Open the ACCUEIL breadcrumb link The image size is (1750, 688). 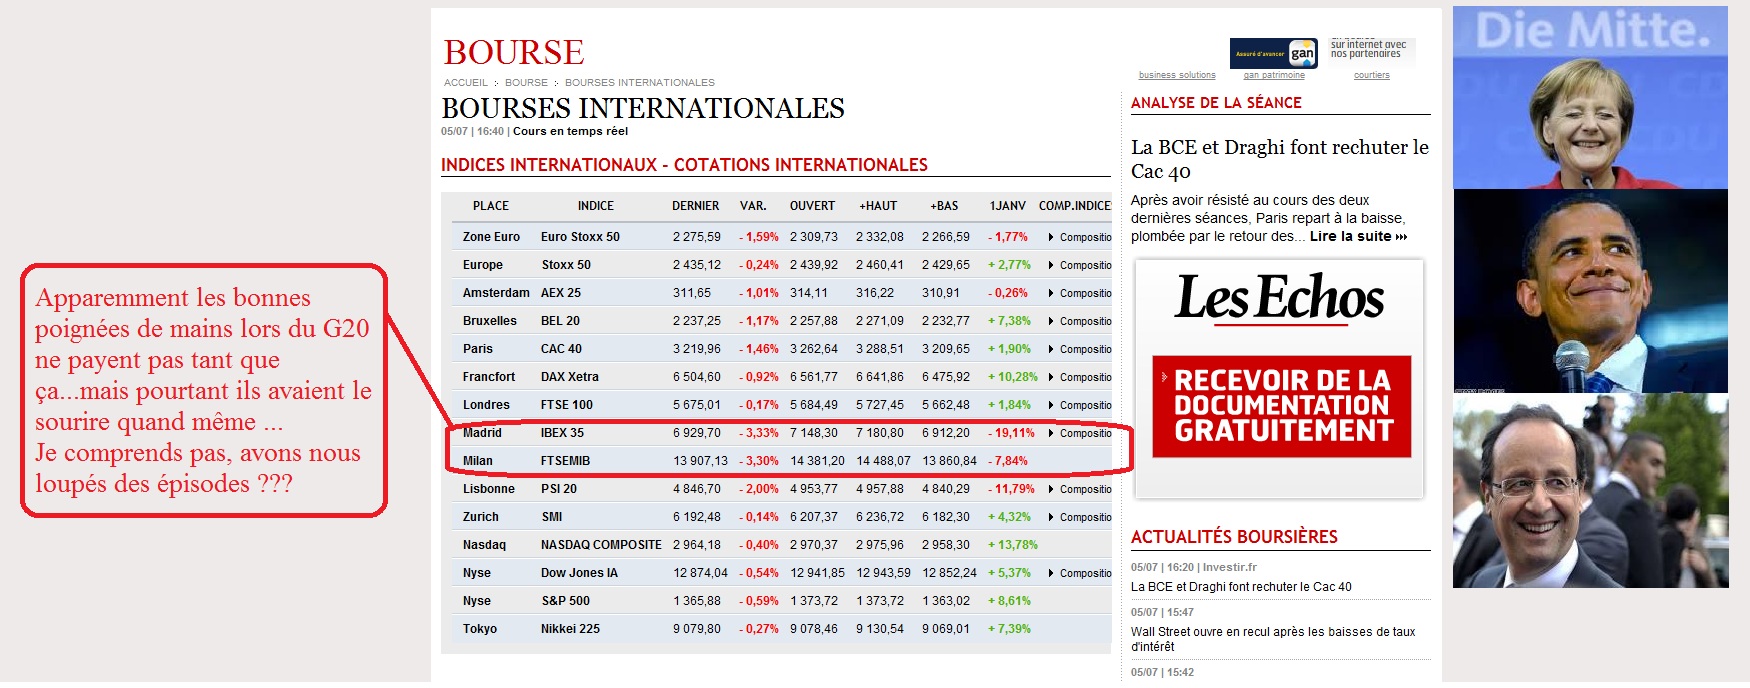466,83
